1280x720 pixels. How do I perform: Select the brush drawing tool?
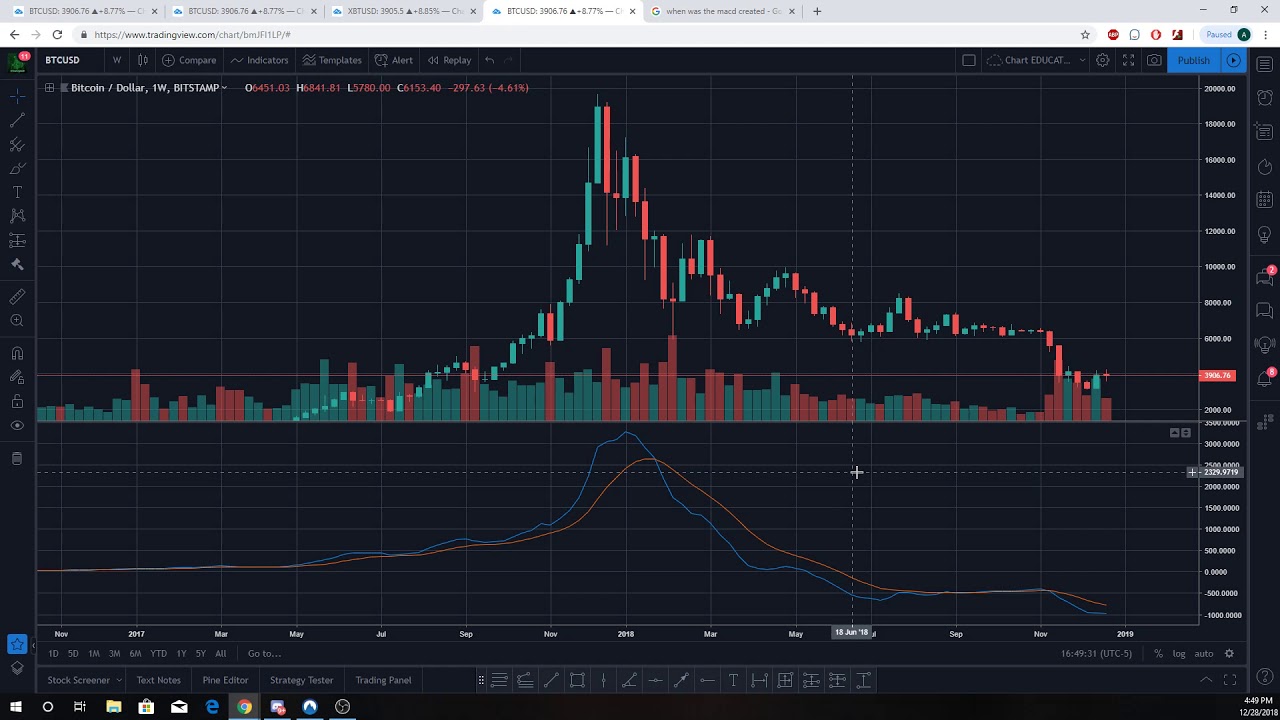tap(17, 168)
